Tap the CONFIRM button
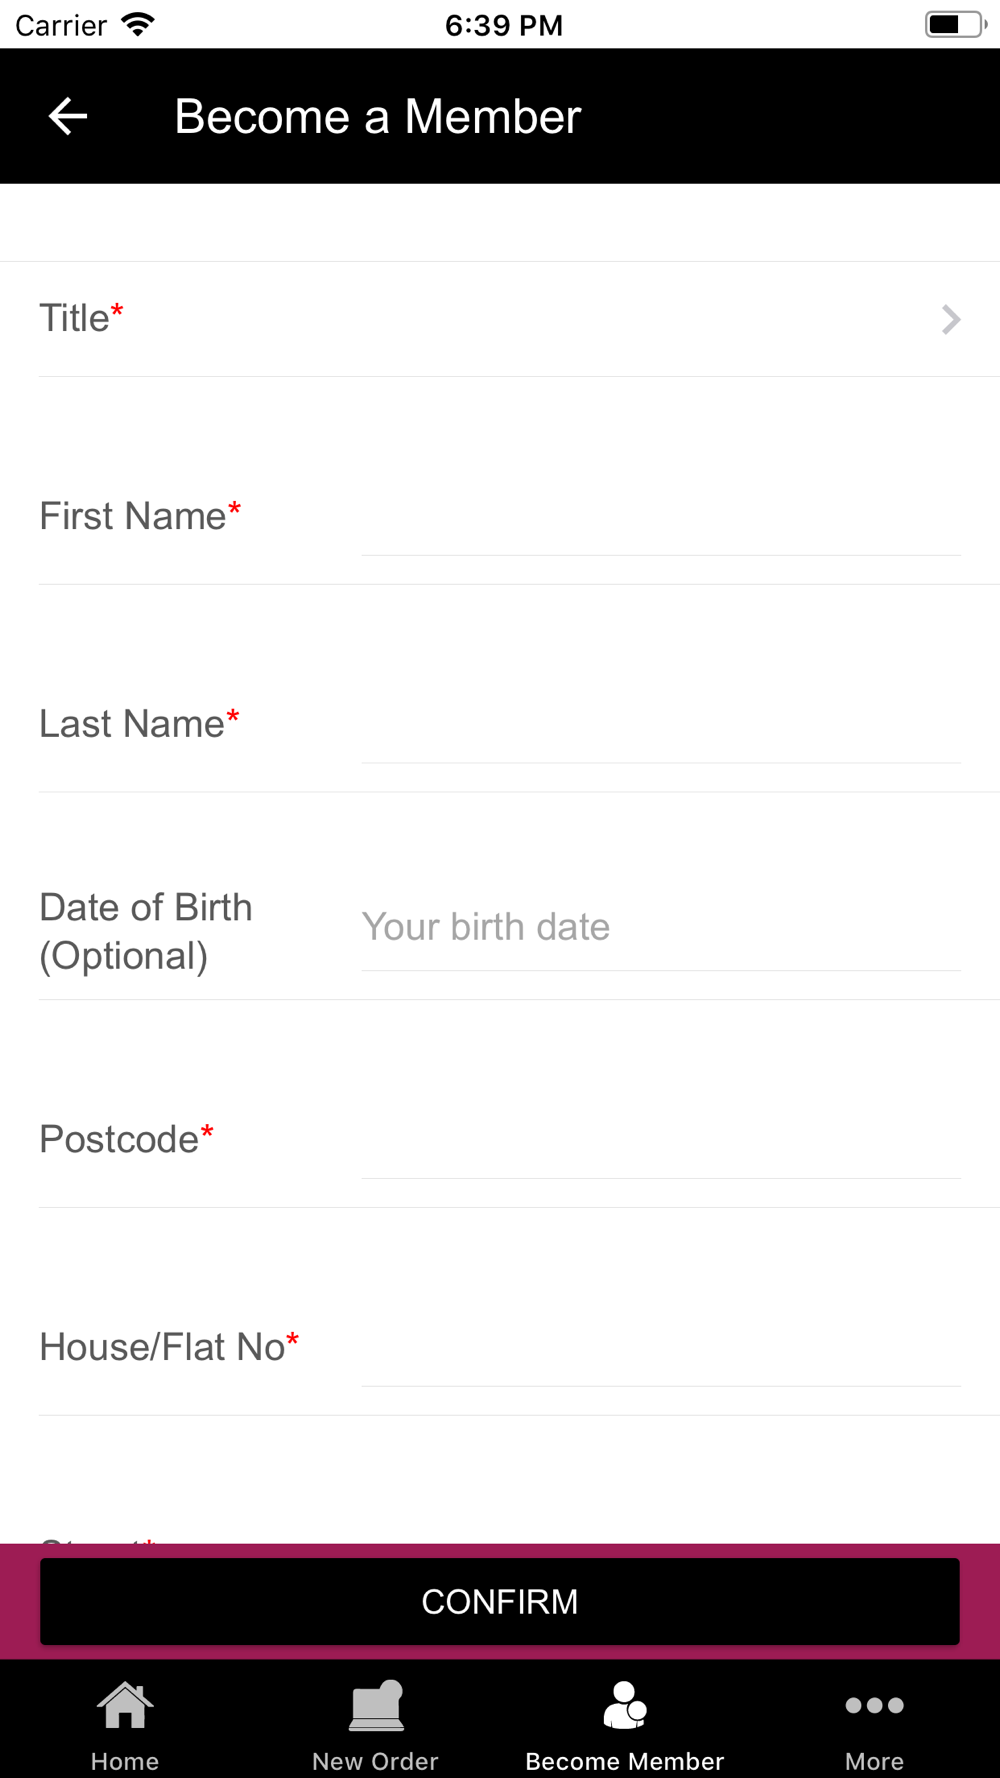This screenshot has height=1778, width=1000. click(500, 1601)
